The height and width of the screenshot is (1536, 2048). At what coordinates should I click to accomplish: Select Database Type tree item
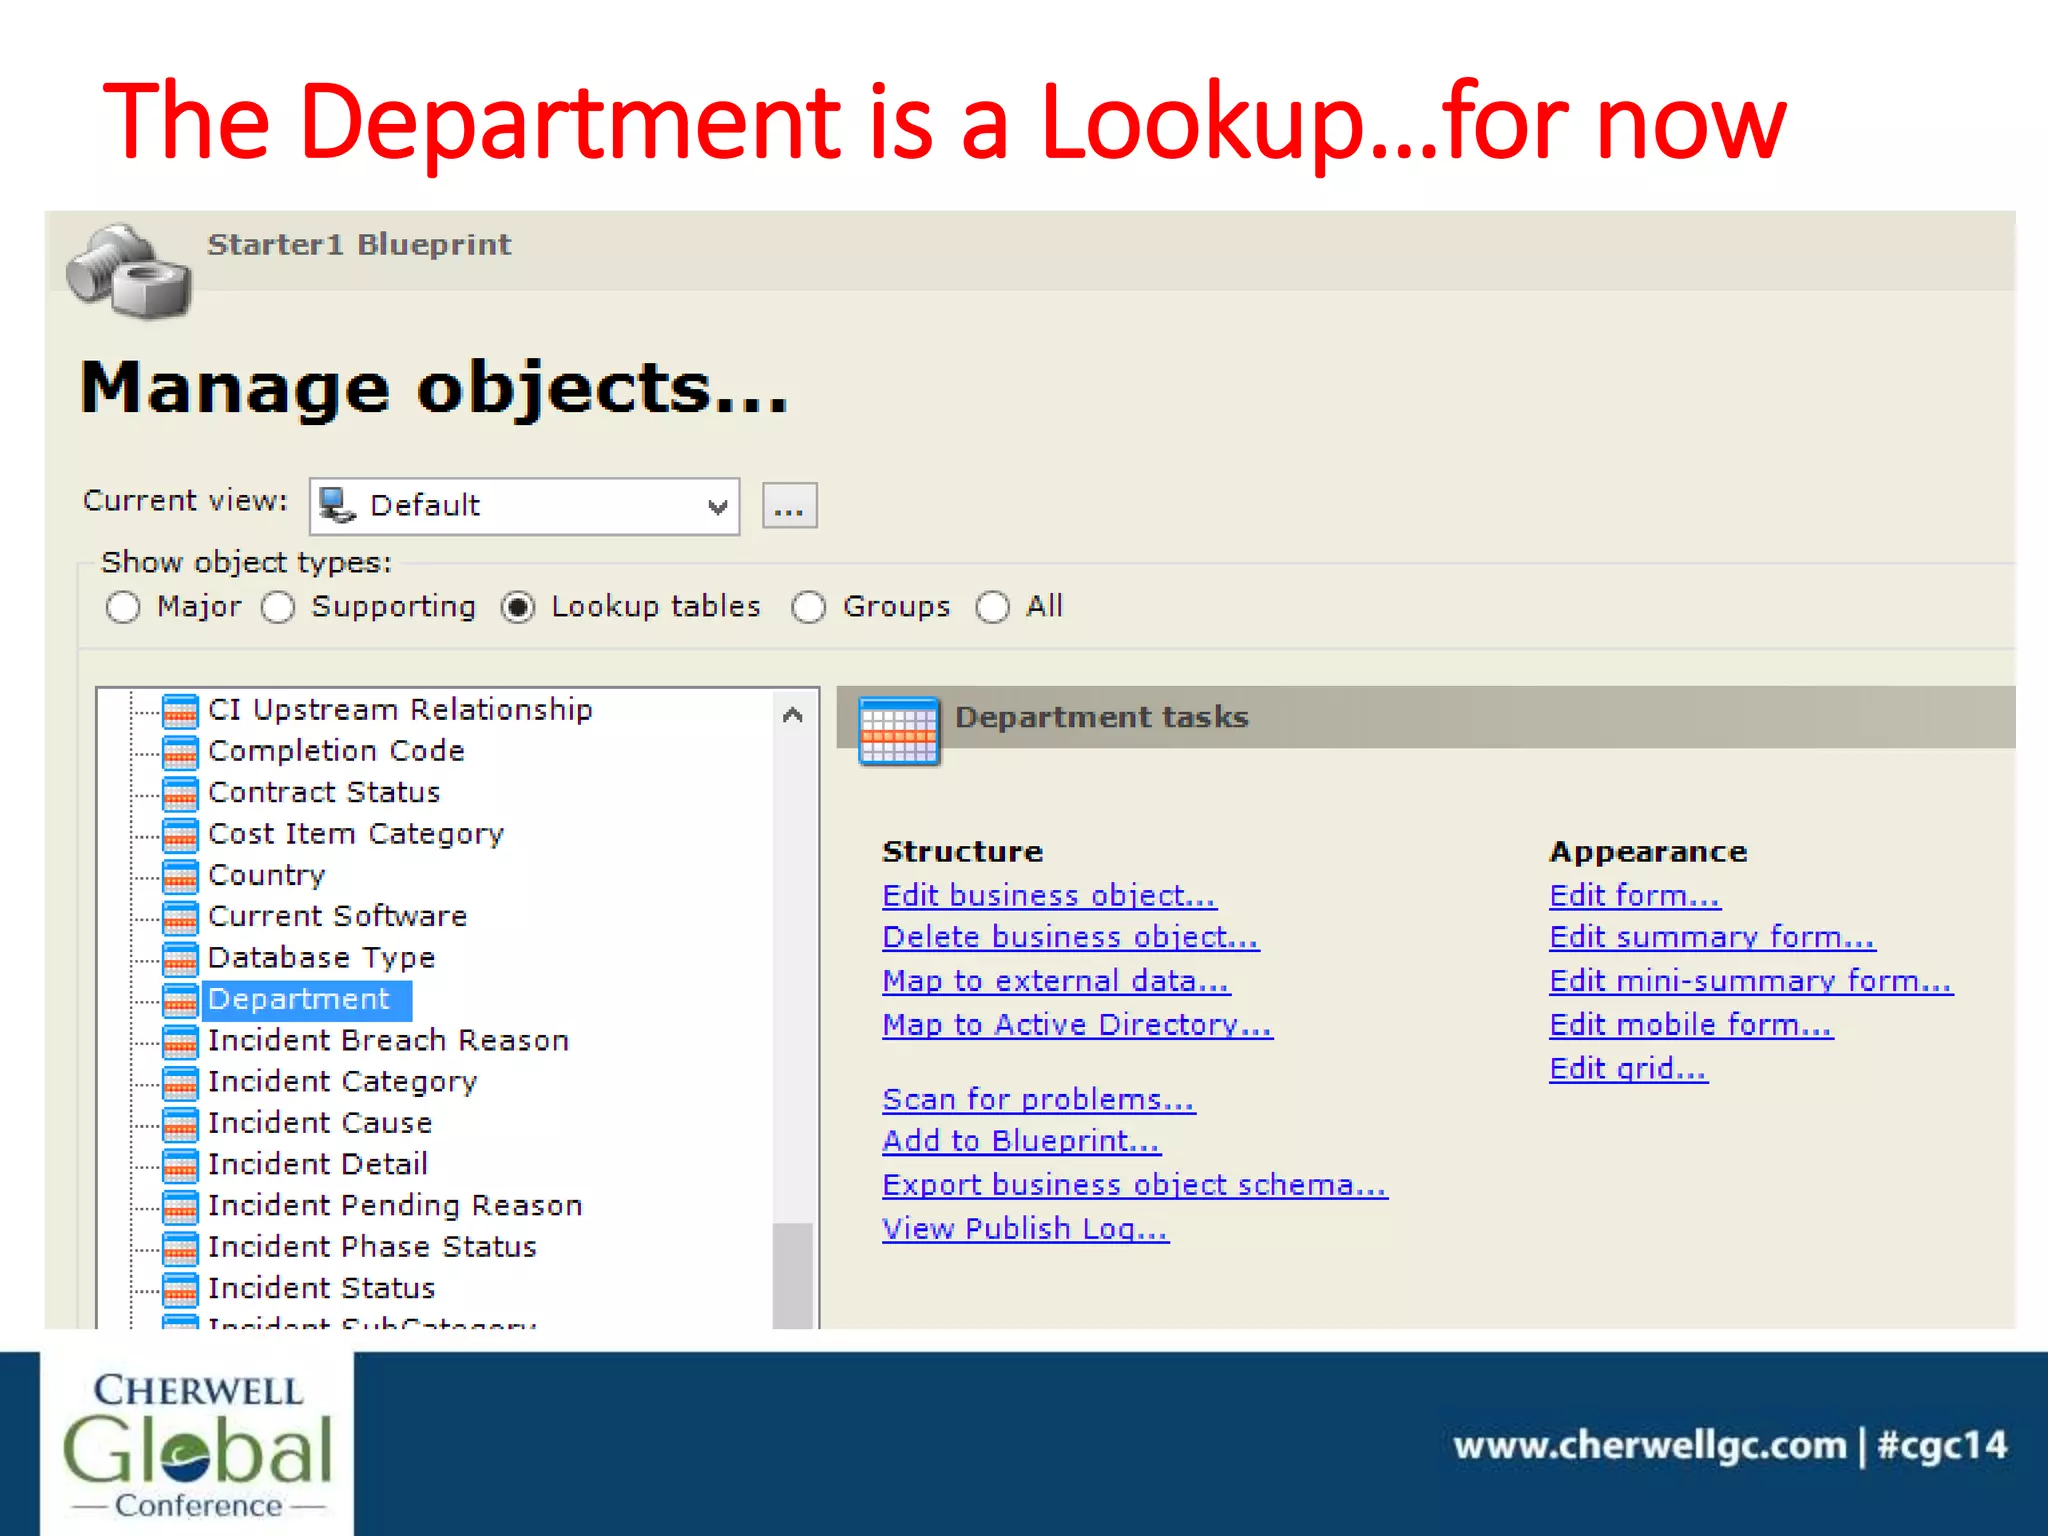(x=321, y=958)
